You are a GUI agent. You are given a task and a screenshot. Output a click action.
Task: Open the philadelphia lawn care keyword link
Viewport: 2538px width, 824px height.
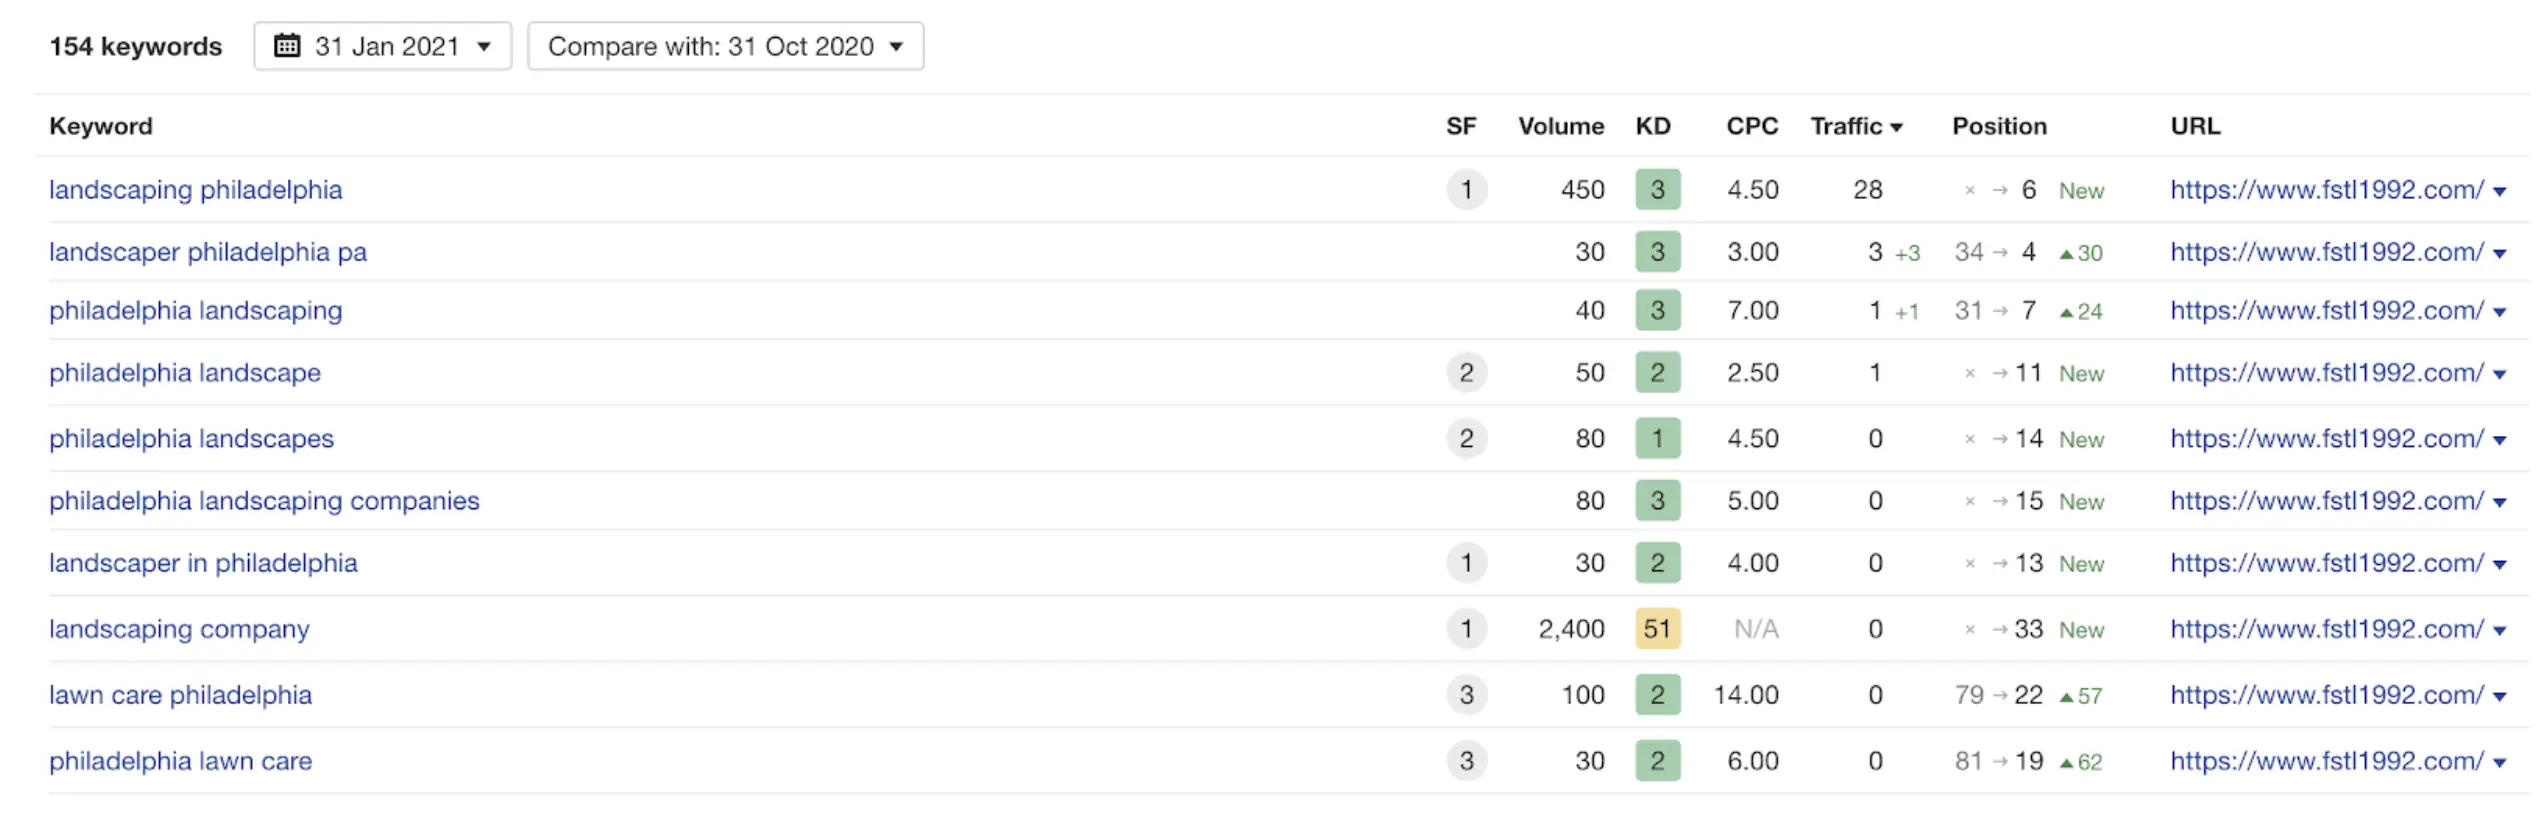pos(181,761)
